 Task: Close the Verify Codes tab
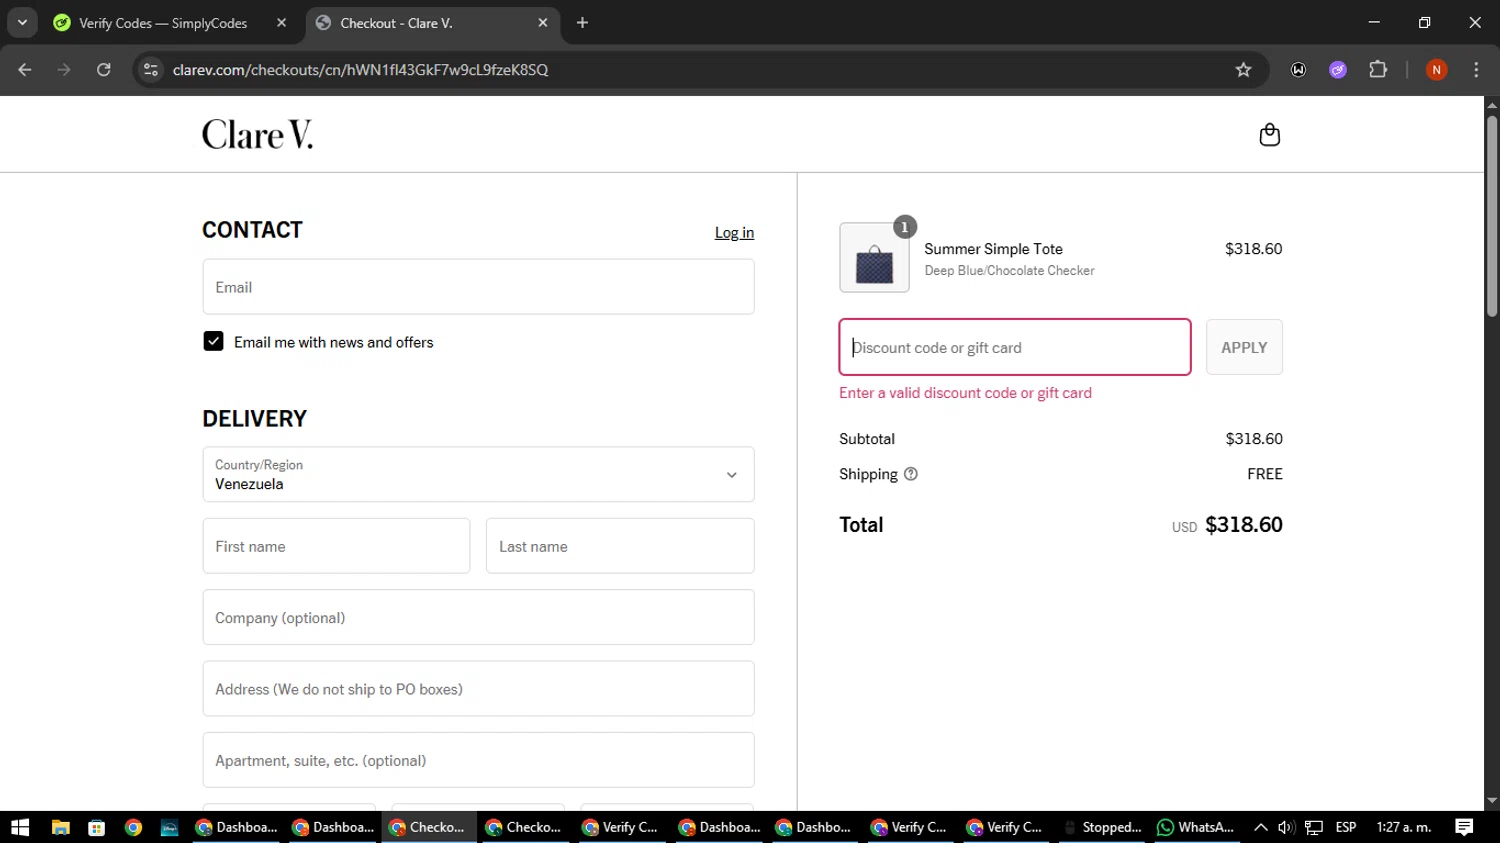tap(281, 23)
